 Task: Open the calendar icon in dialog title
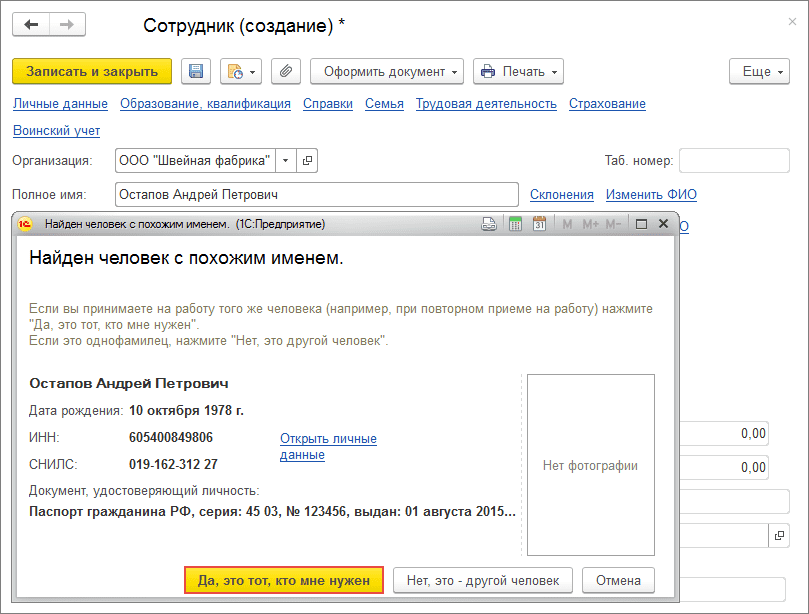click(x=539, y=224)
